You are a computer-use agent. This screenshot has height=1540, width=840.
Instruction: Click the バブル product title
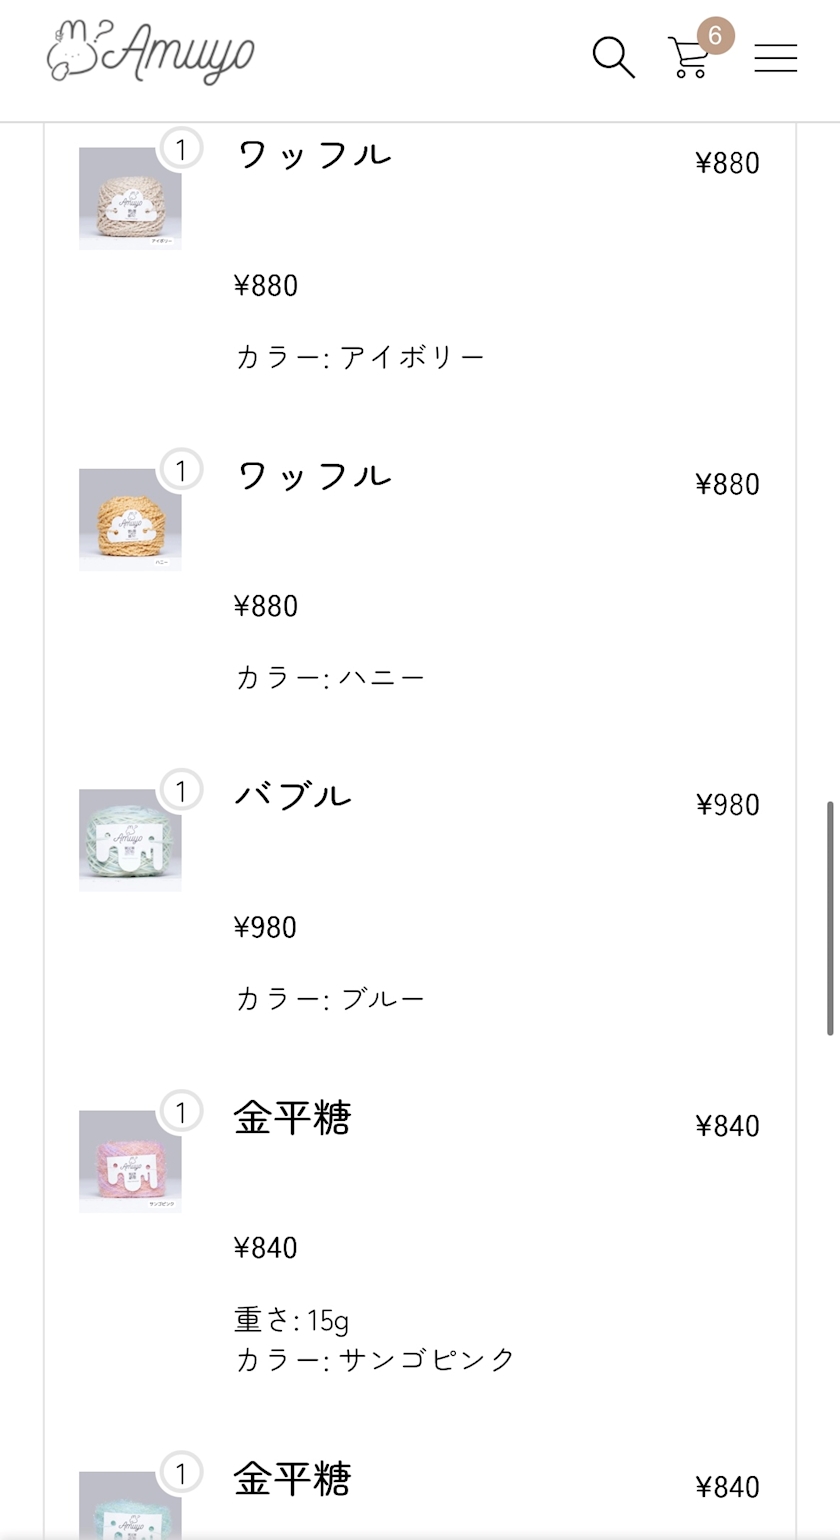coord(293,797)
